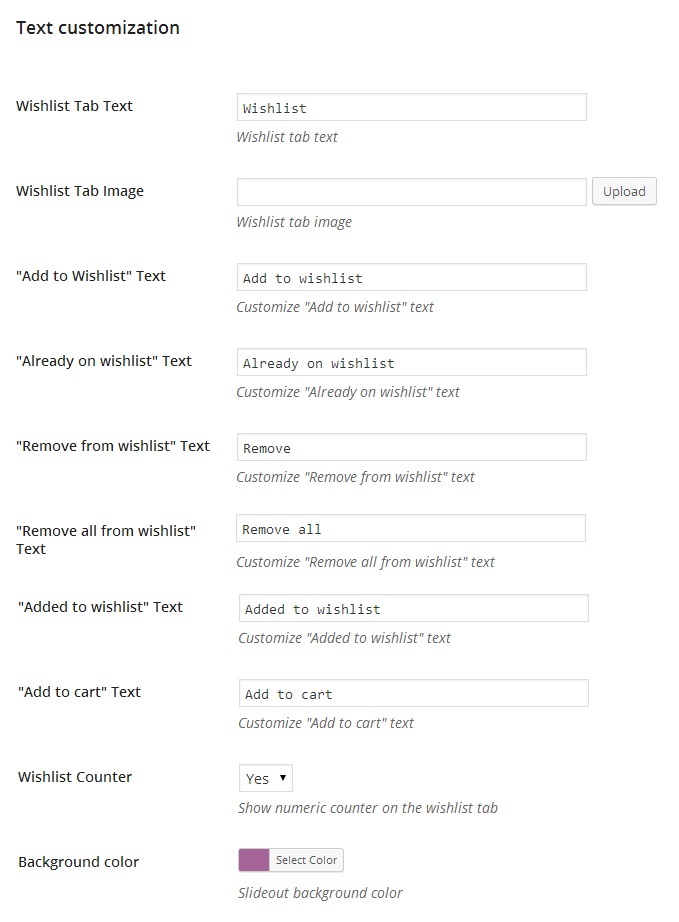Click the input field containing "Remove"
The image size is (679, 922).
(411, 448)
